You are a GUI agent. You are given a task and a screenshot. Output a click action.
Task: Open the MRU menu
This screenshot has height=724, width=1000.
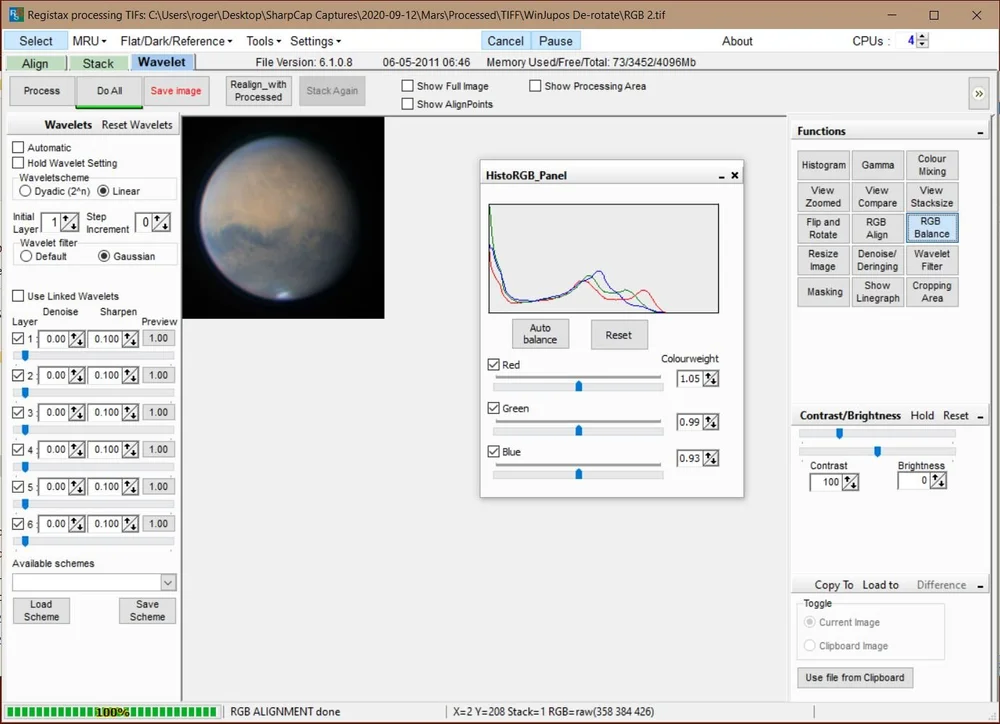tap(89, 41)
